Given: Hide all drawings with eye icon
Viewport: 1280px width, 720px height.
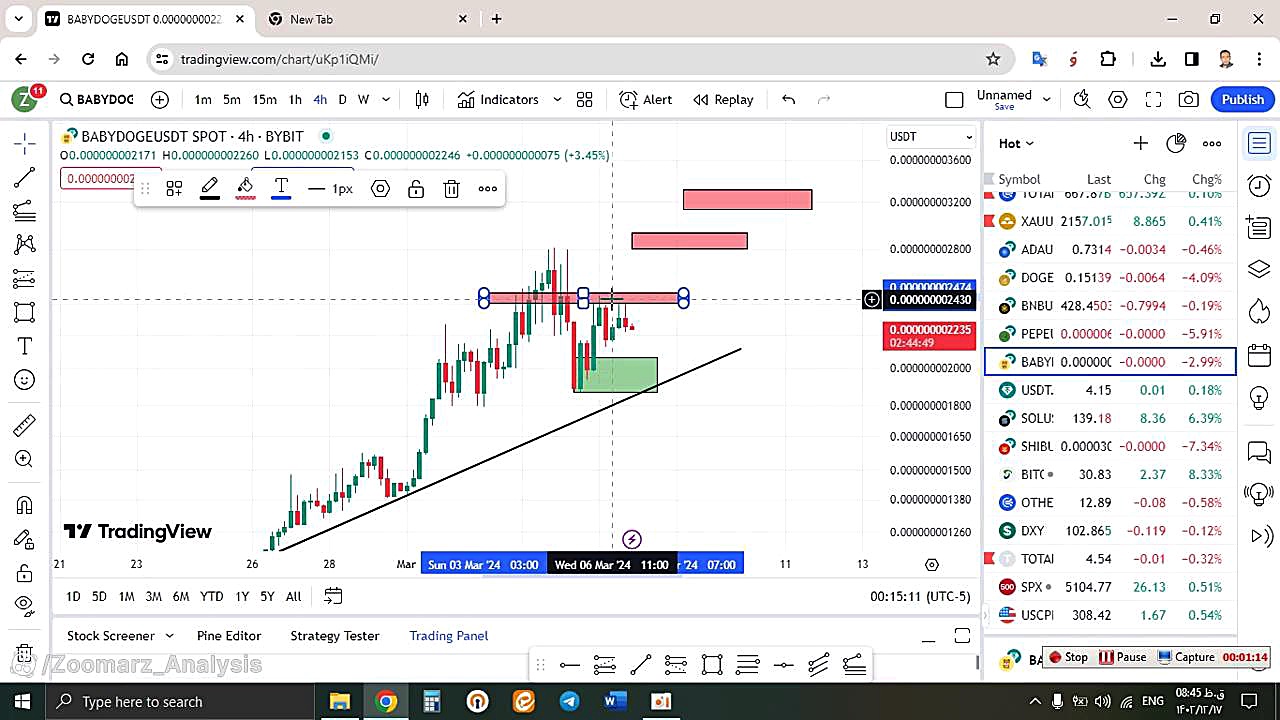Looking at the screenshot, I should [25, 604].
